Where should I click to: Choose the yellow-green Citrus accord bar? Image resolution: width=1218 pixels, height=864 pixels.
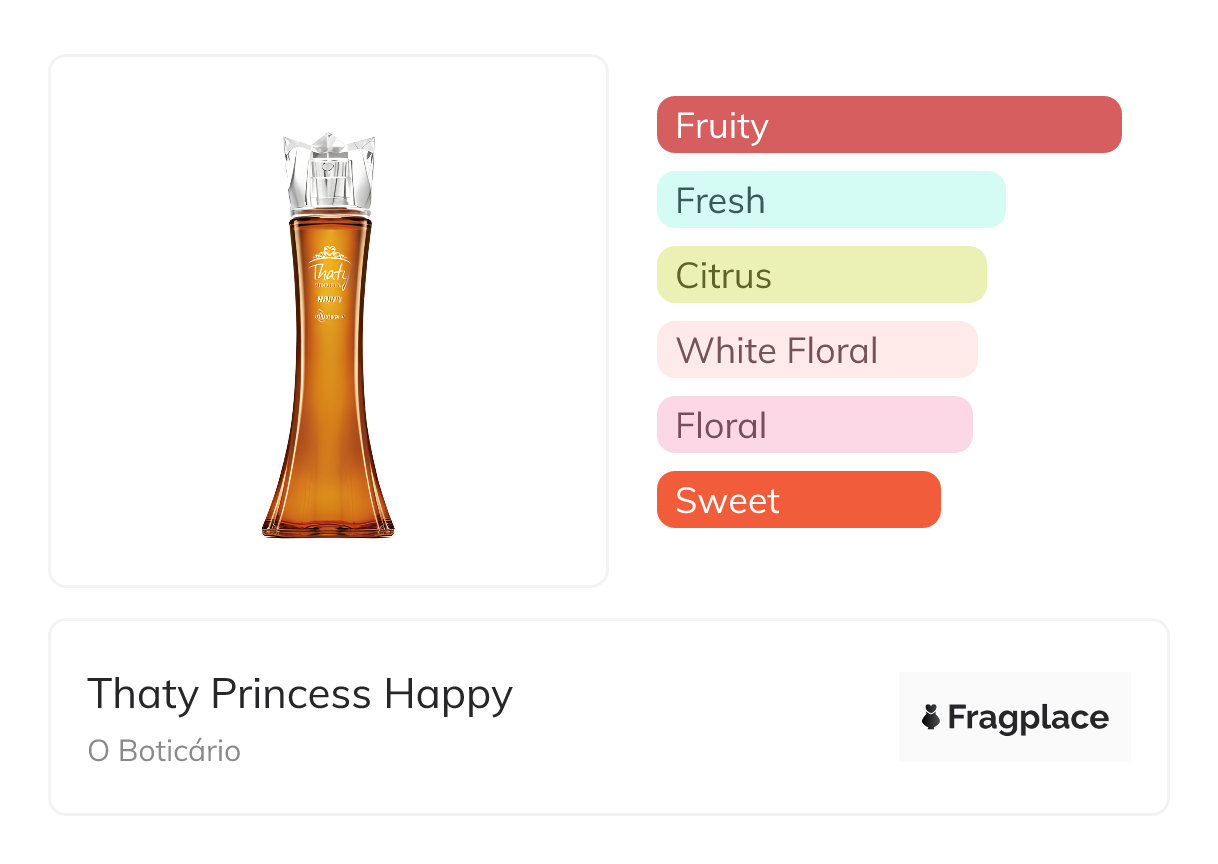coord(821,275)
